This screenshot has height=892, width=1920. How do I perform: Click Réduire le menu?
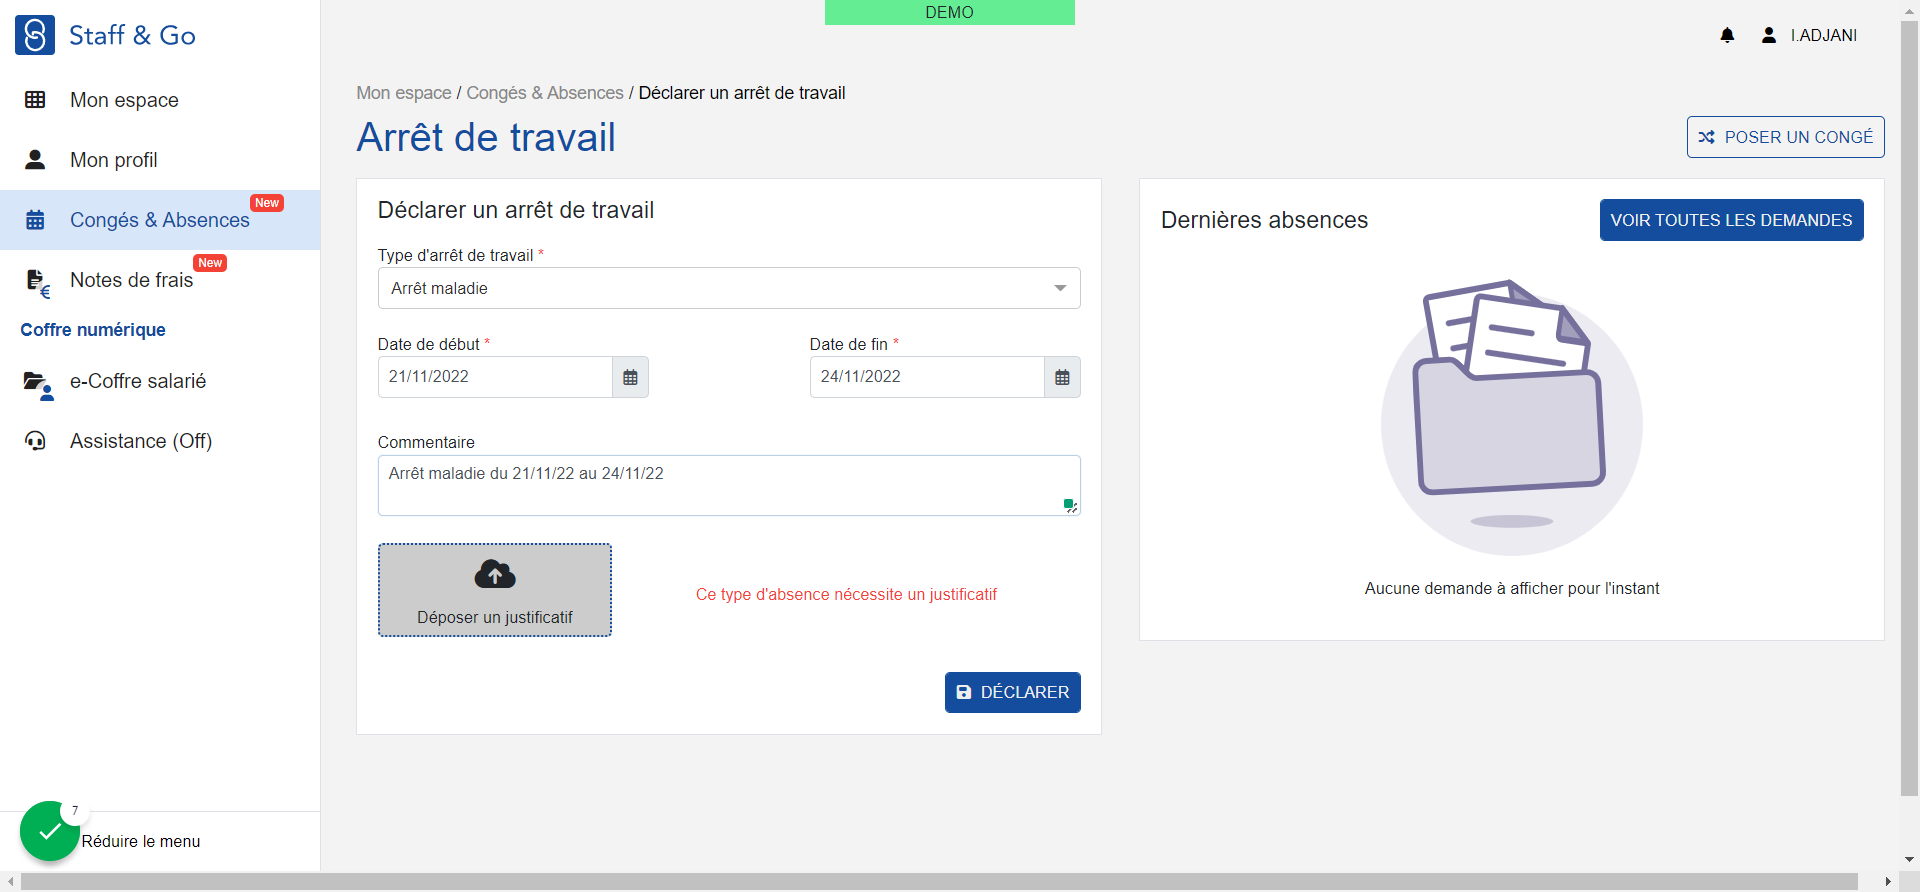pos(141,842)
